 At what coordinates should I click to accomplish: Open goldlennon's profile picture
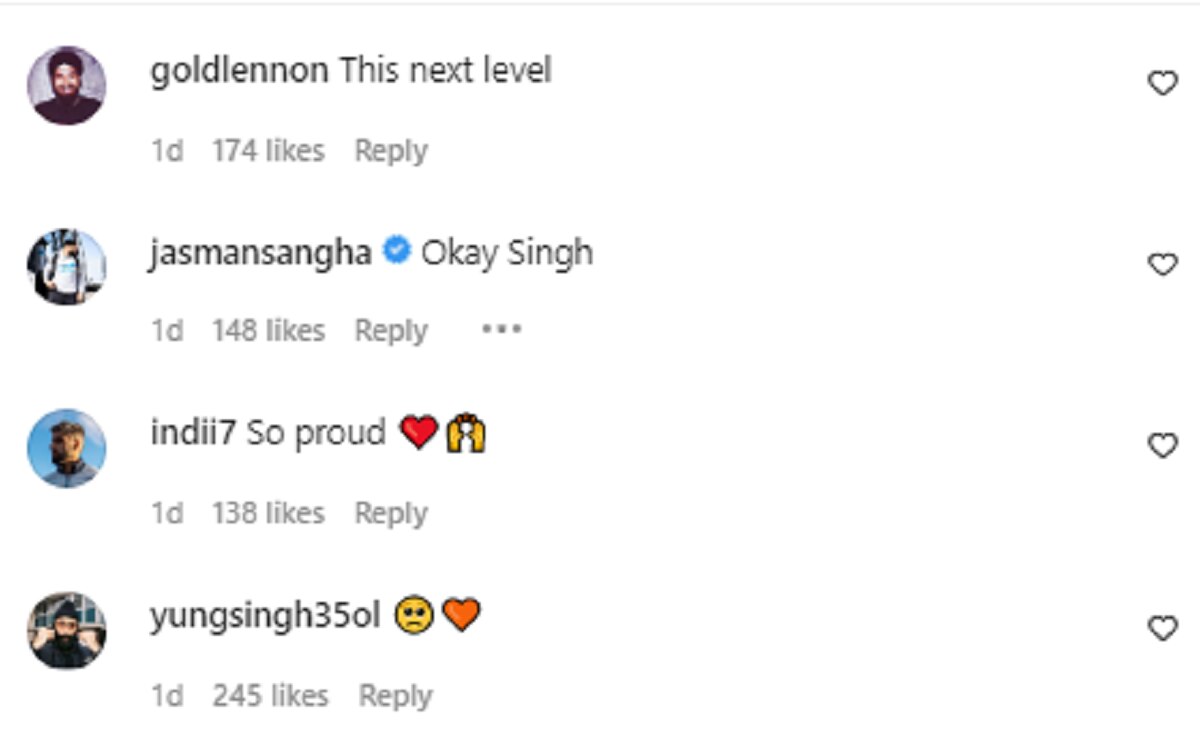click(x=66, y=85)
